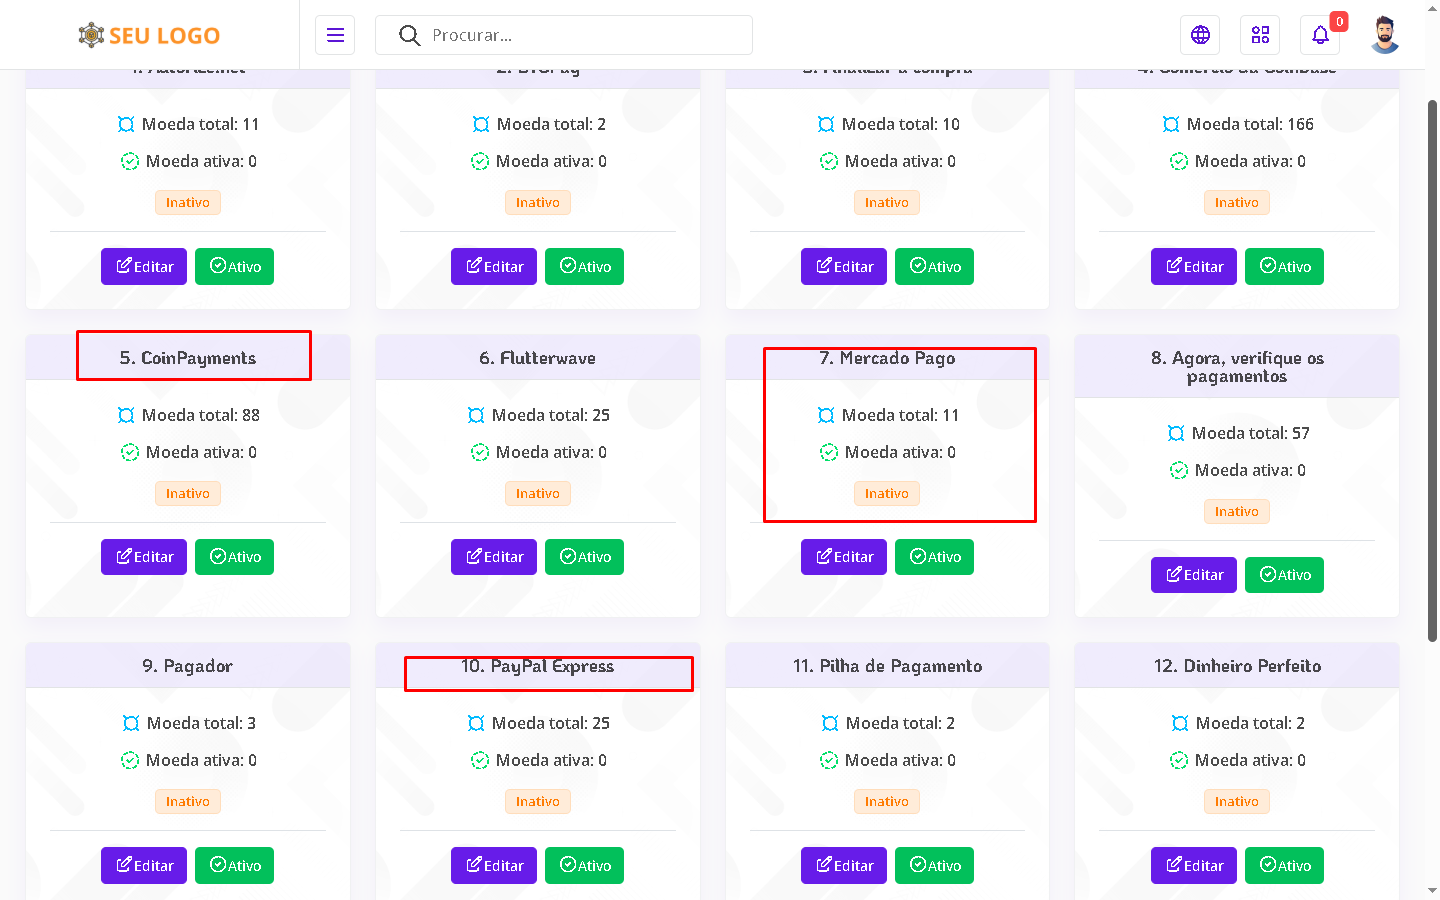Activate Flutterwave using the Ativo button
This screenshot has width=1440, height=900.
(584, 557)
